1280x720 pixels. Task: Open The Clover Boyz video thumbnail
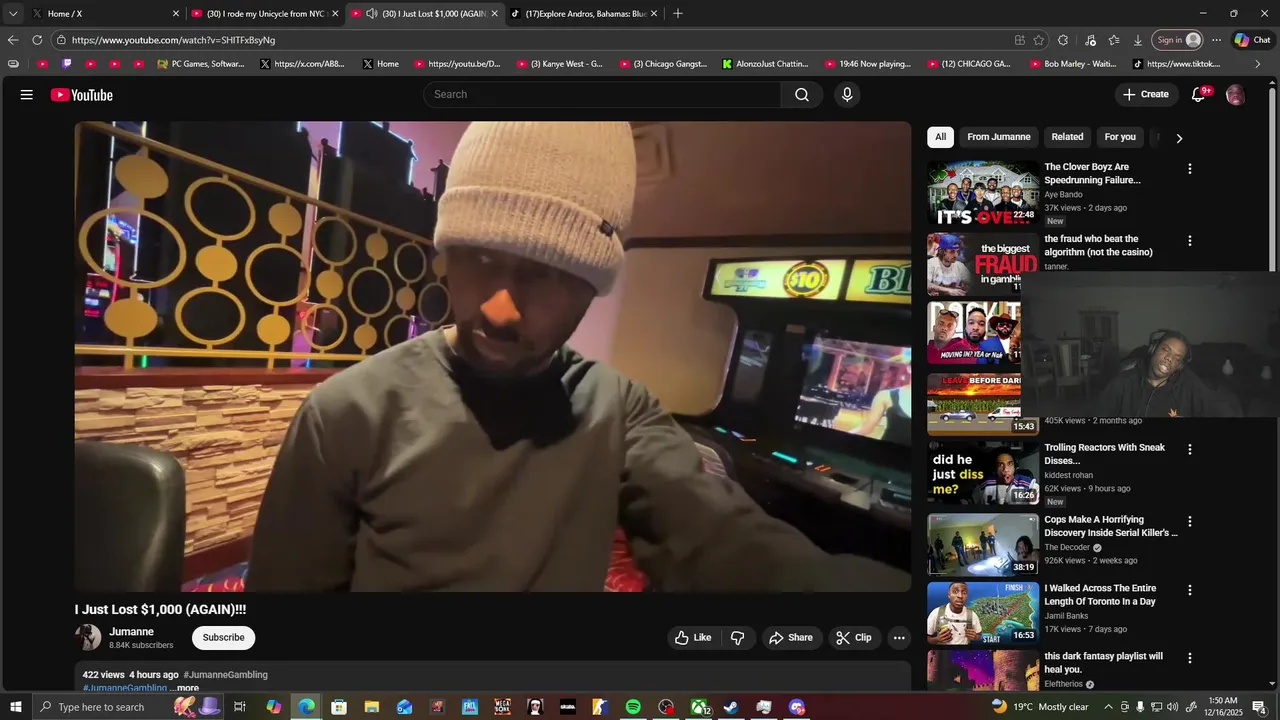982,194
